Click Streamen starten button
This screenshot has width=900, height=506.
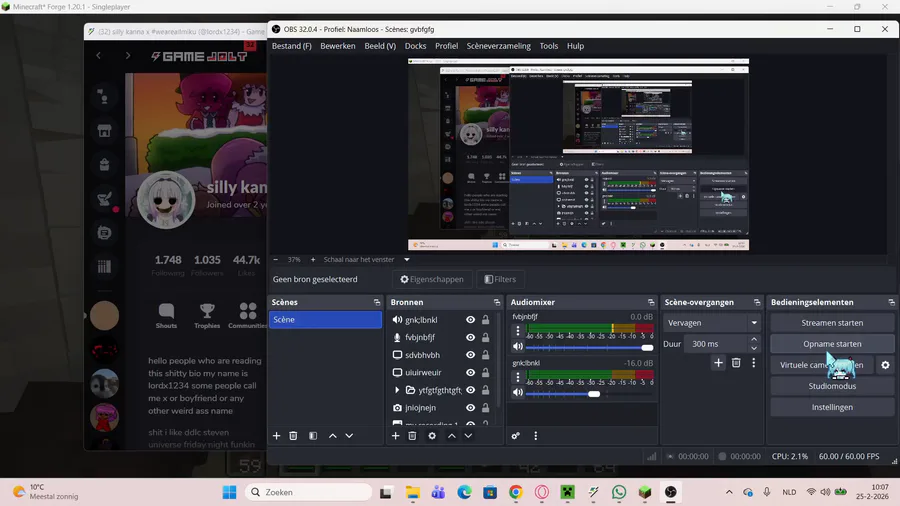pyautogui.click(x=832, y=323)
